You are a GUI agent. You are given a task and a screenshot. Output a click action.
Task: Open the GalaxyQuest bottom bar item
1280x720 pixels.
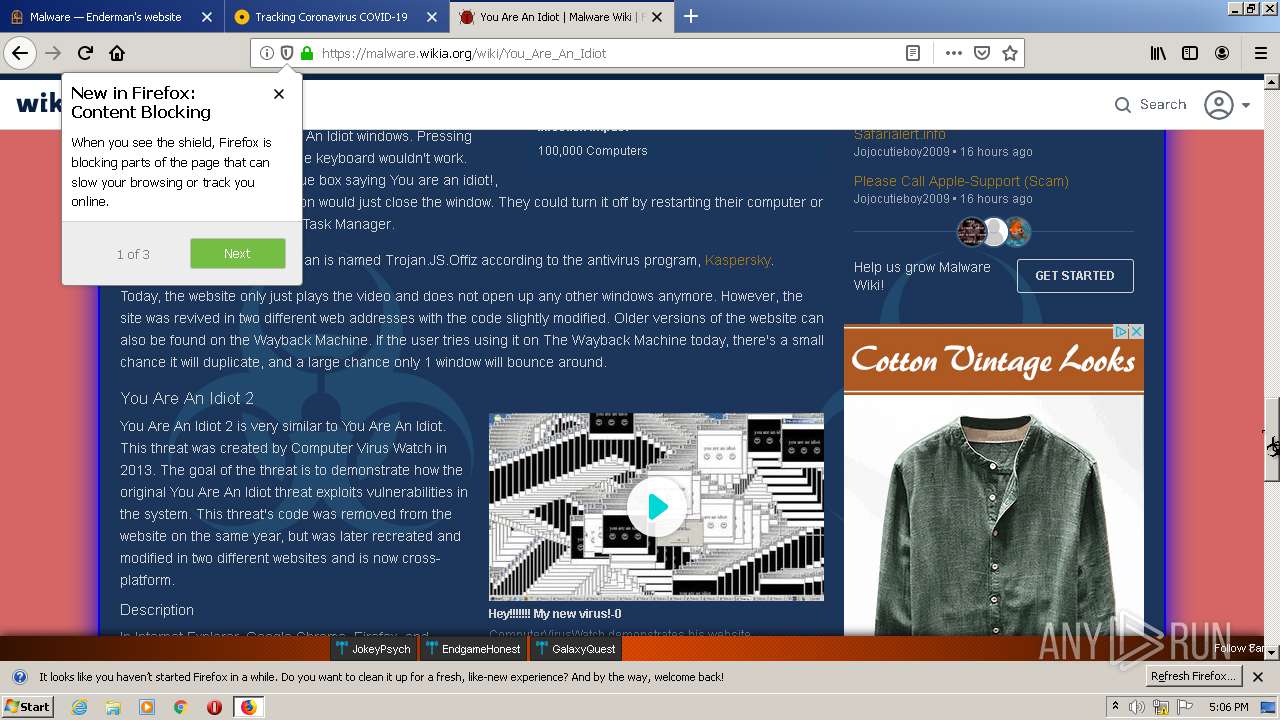pos(575,649)
